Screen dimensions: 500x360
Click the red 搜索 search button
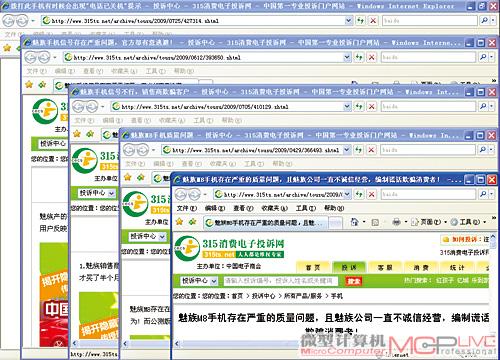click(353, 281)
